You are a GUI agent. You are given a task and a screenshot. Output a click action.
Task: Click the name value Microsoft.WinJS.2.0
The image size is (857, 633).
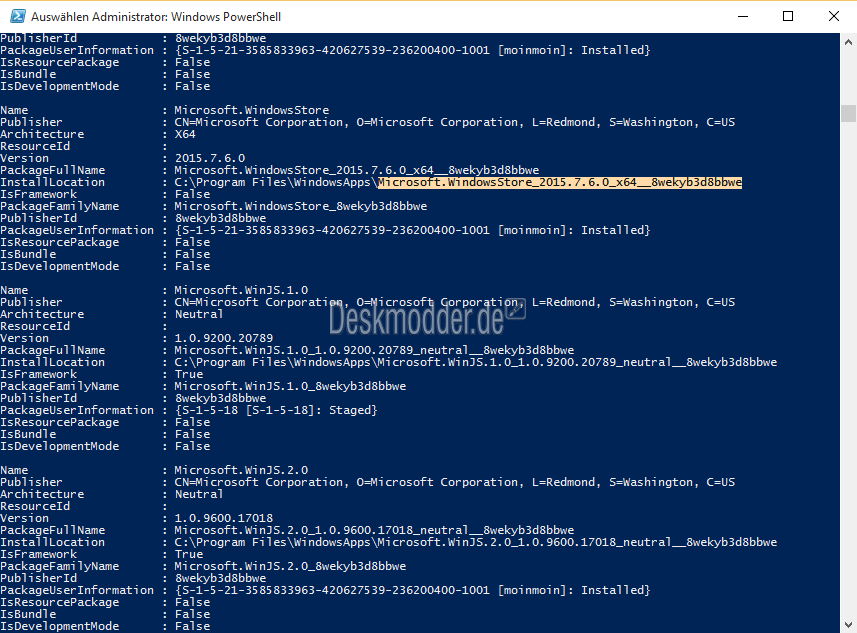(241, 470)
